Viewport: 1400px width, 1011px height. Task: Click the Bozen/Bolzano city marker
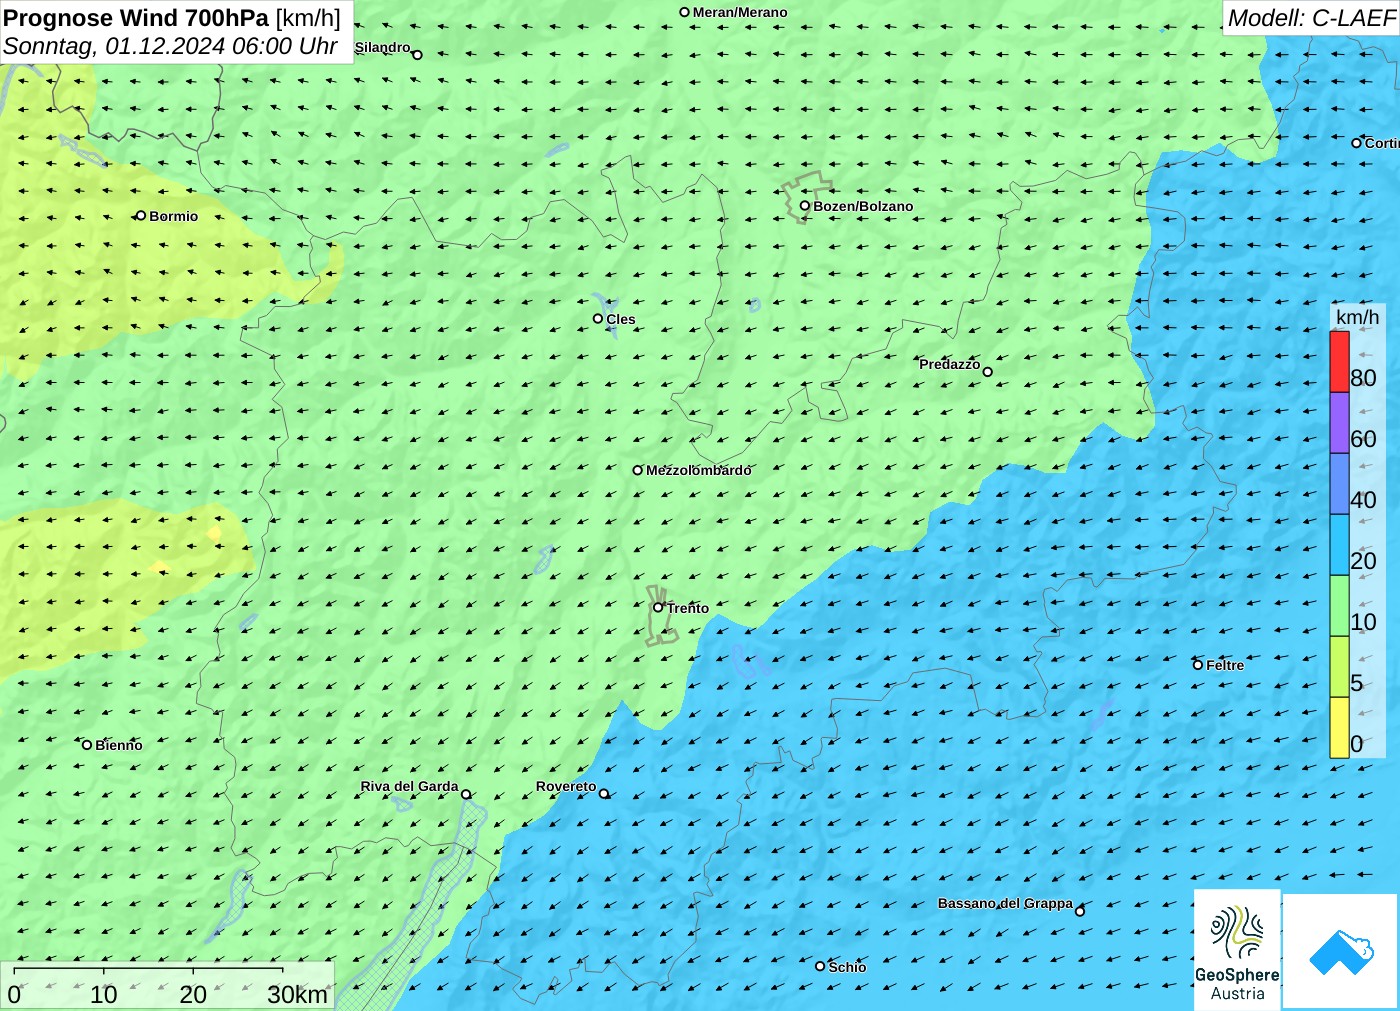[x=804, y=206]
